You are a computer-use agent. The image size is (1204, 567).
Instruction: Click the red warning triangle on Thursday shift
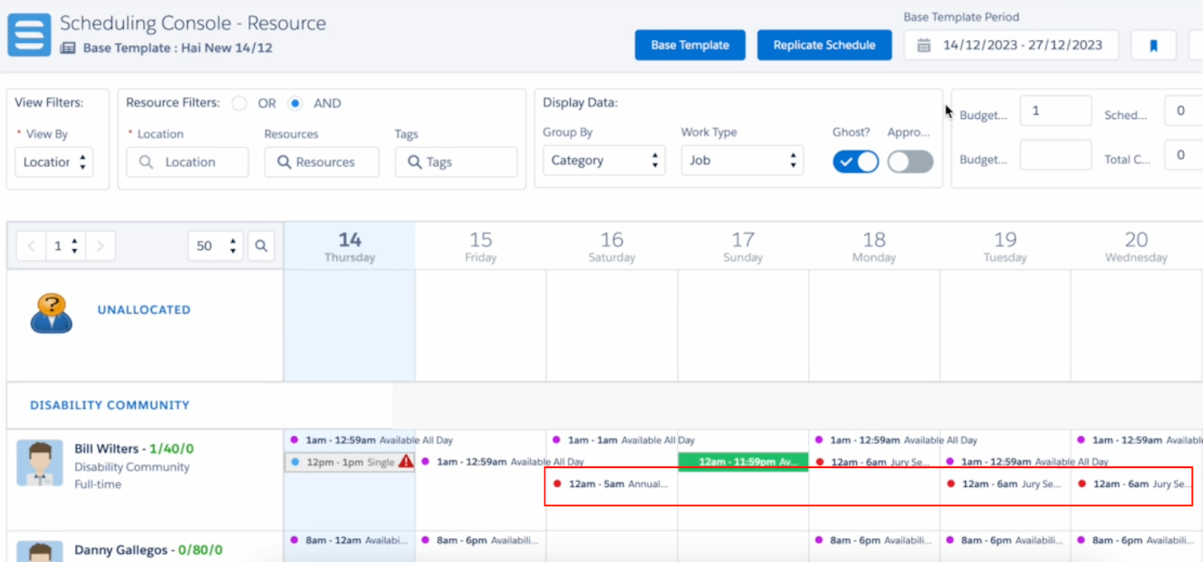pyautogui.click(x=405, y=462)
